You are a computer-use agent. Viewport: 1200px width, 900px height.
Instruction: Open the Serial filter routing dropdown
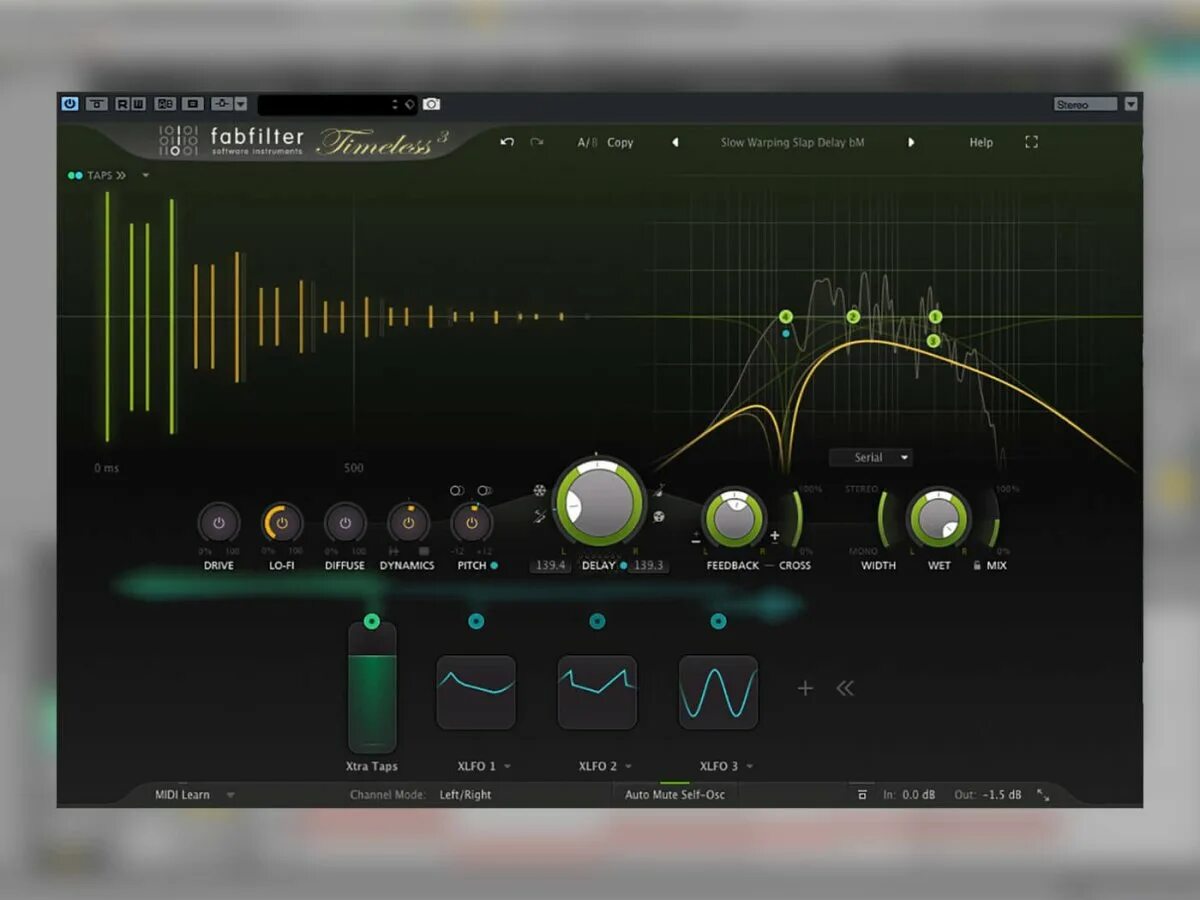(x=871, y=458)
